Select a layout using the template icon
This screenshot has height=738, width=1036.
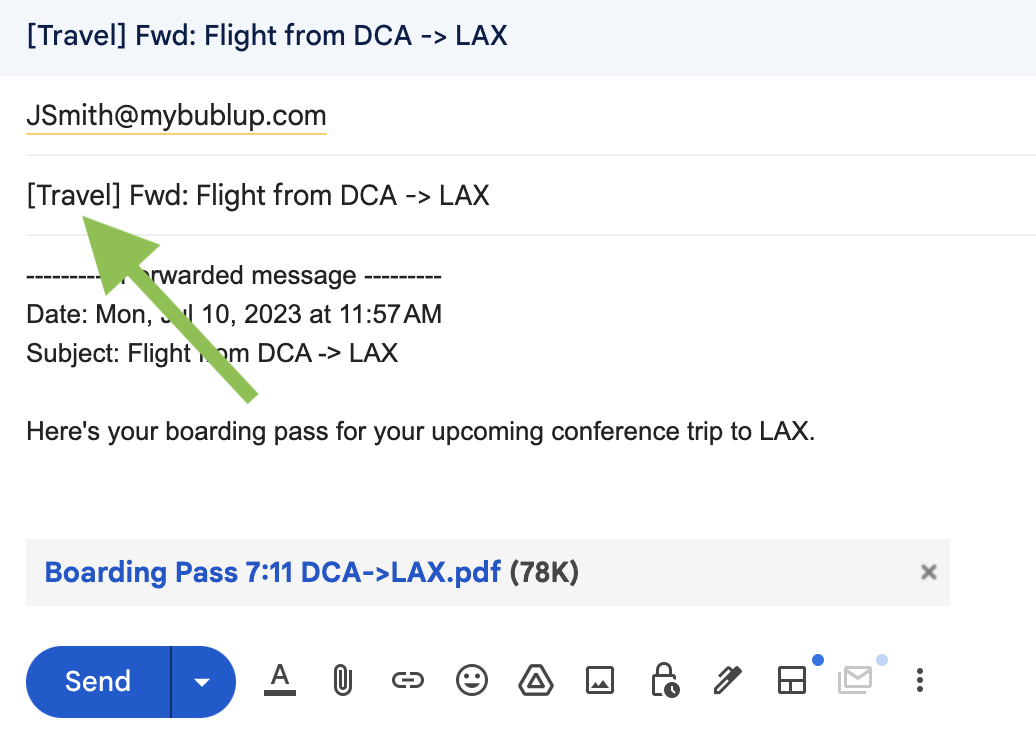[x=792, y=681]
